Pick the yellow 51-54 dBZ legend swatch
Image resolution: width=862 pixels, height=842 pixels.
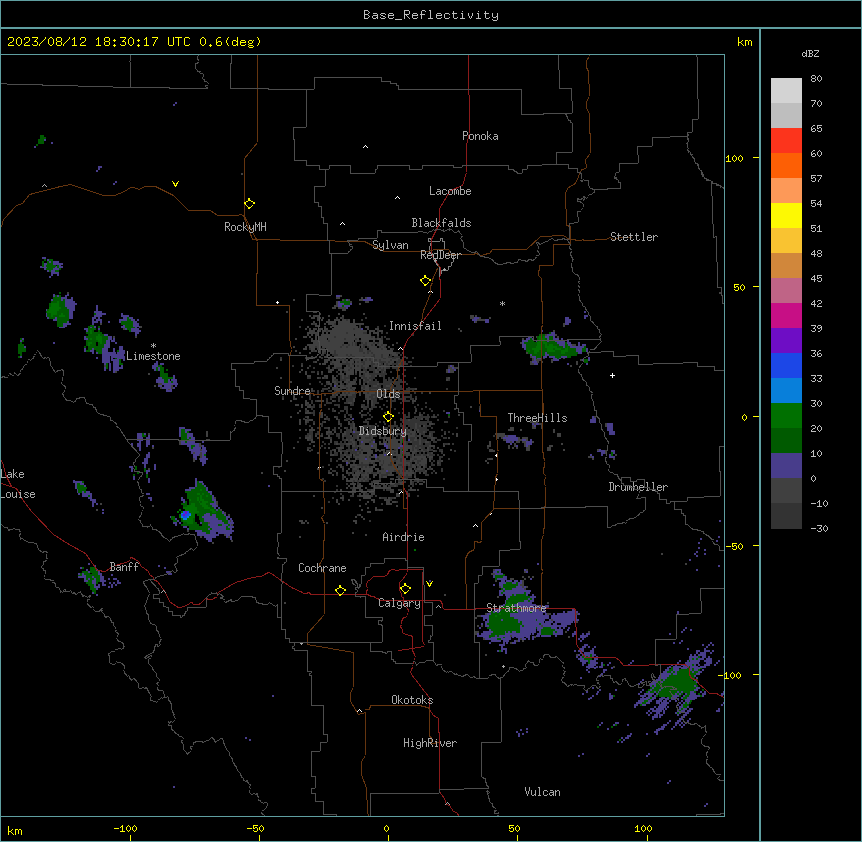786,215
